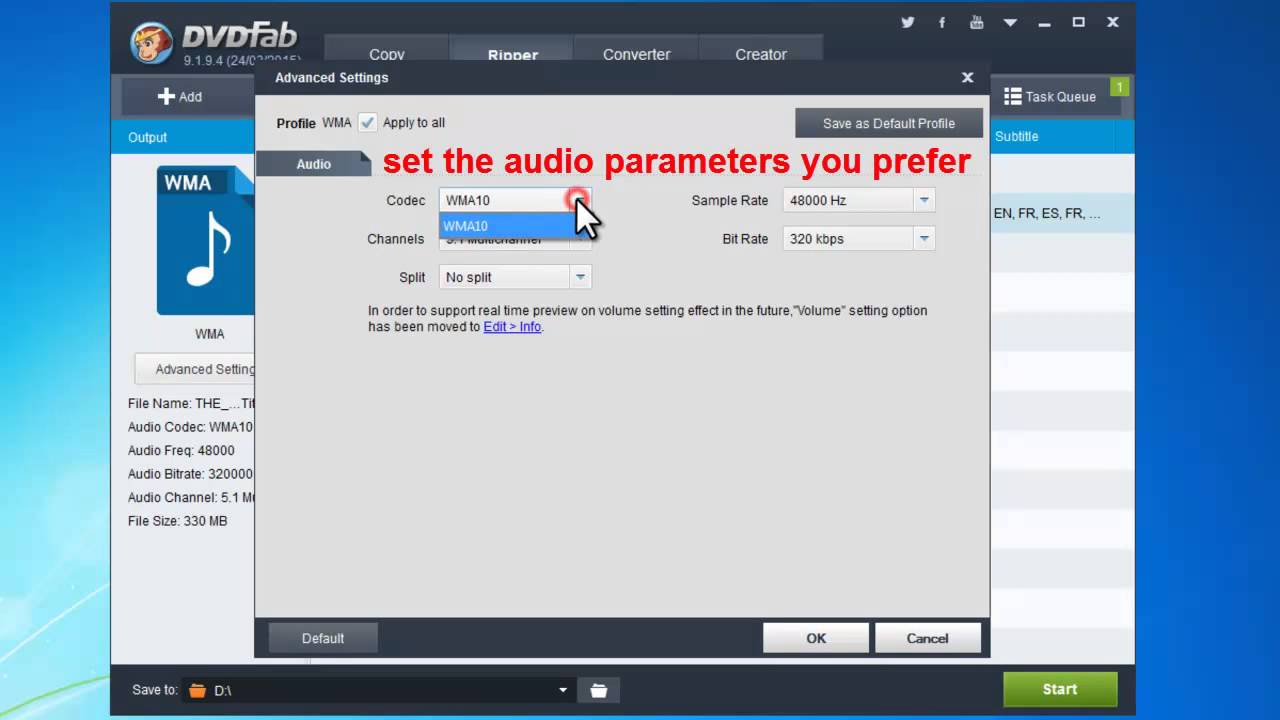Open the Sample Rate dropdown arrow
Viewport: 1280px width, 720px height.
(x=924, y=200)
